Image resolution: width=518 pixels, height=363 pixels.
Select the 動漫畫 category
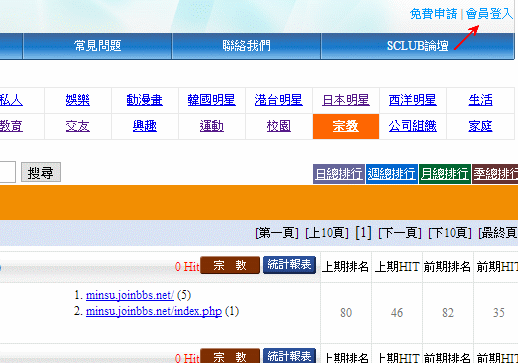tap(145, 100)
